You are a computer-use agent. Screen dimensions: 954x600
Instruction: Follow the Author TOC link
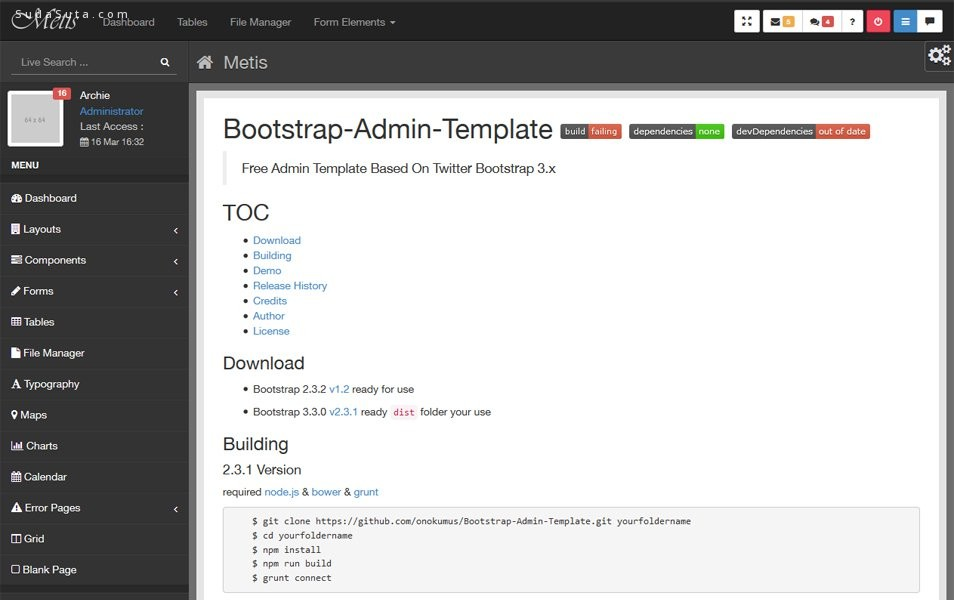(x=268, y=316)
